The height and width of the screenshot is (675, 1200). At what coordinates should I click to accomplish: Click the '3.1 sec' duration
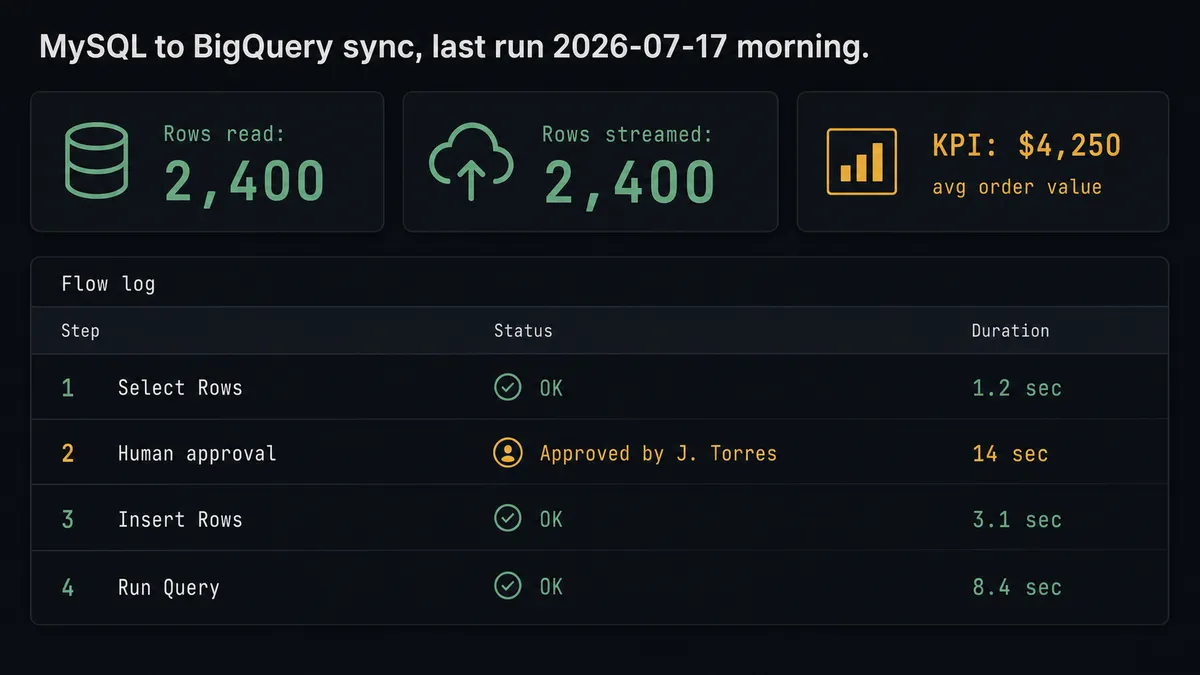tap(1017, 520)
